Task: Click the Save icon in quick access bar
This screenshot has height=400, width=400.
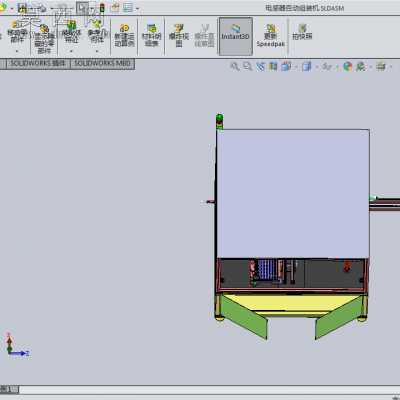Action: (x=23, y=8)
